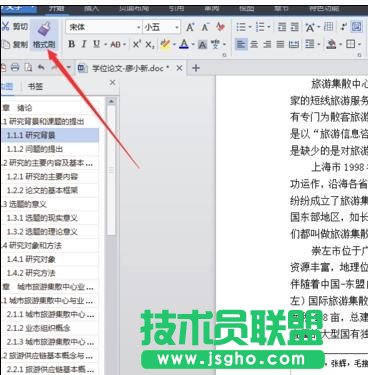
Task: Close the 学位论文 document tab
Action: click(x=179, y=68)
